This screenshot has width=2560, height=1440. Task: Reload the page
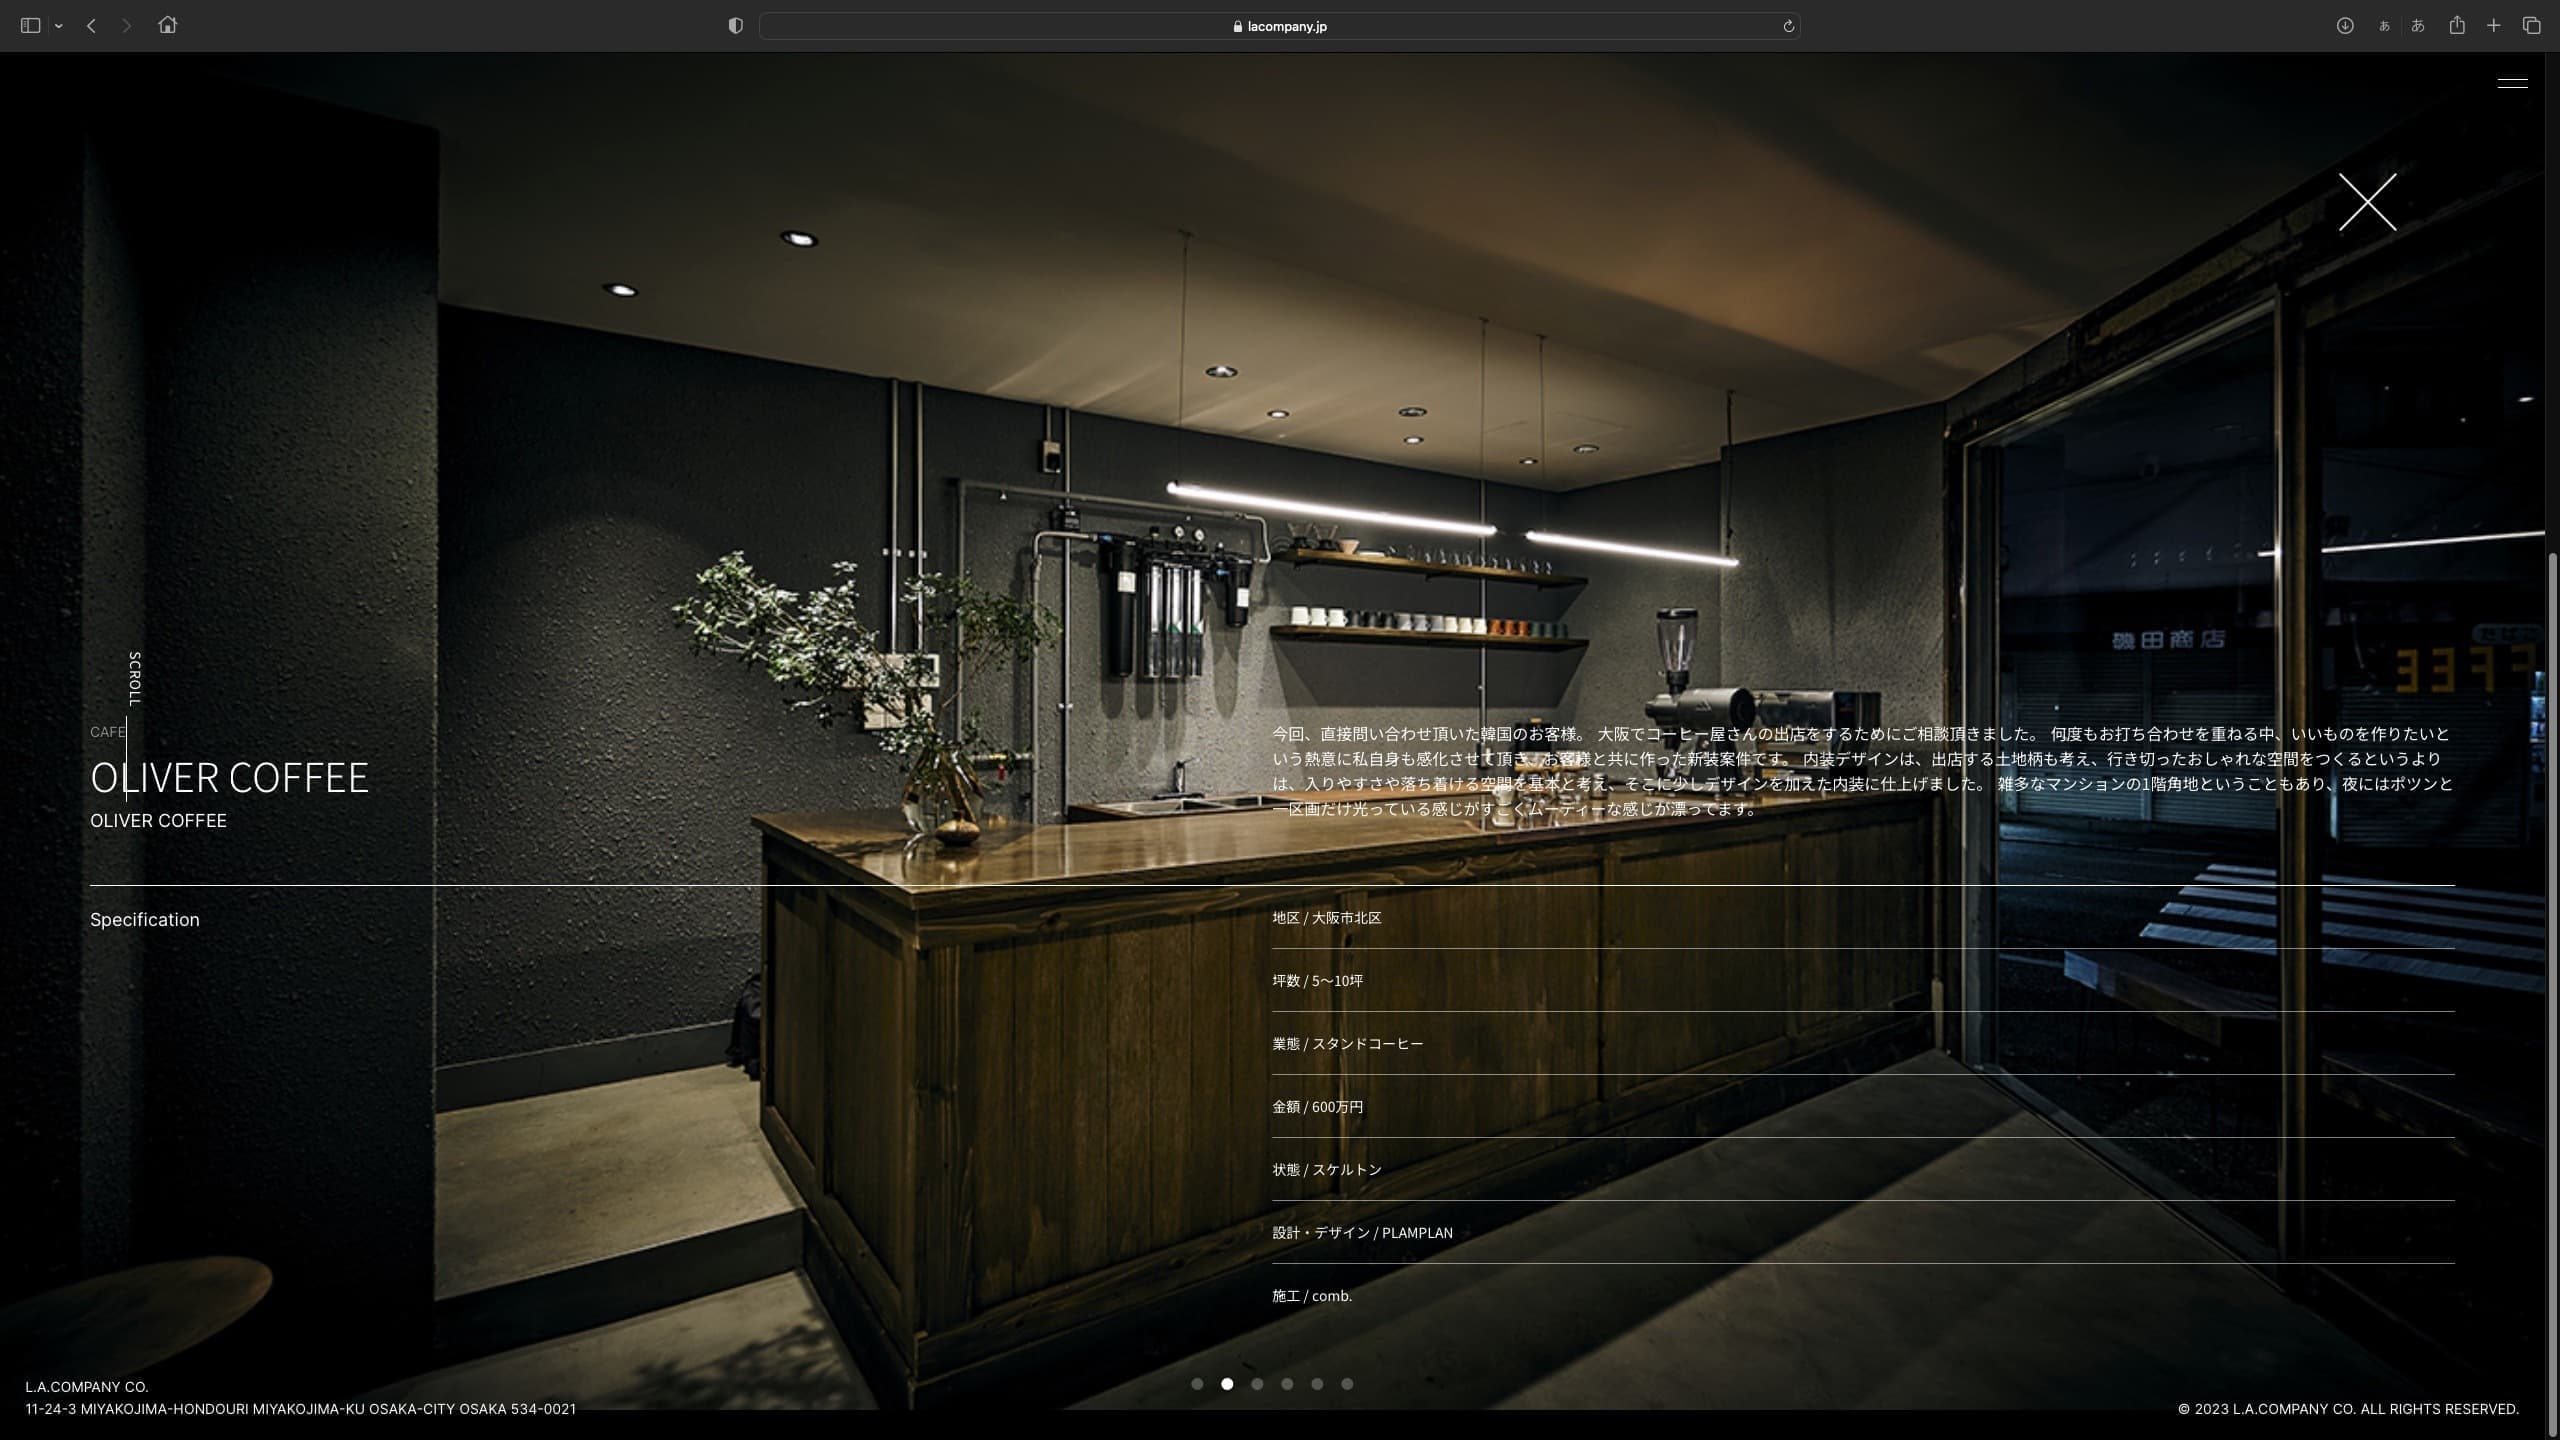pyautogui.click(x=1788, y=26)
